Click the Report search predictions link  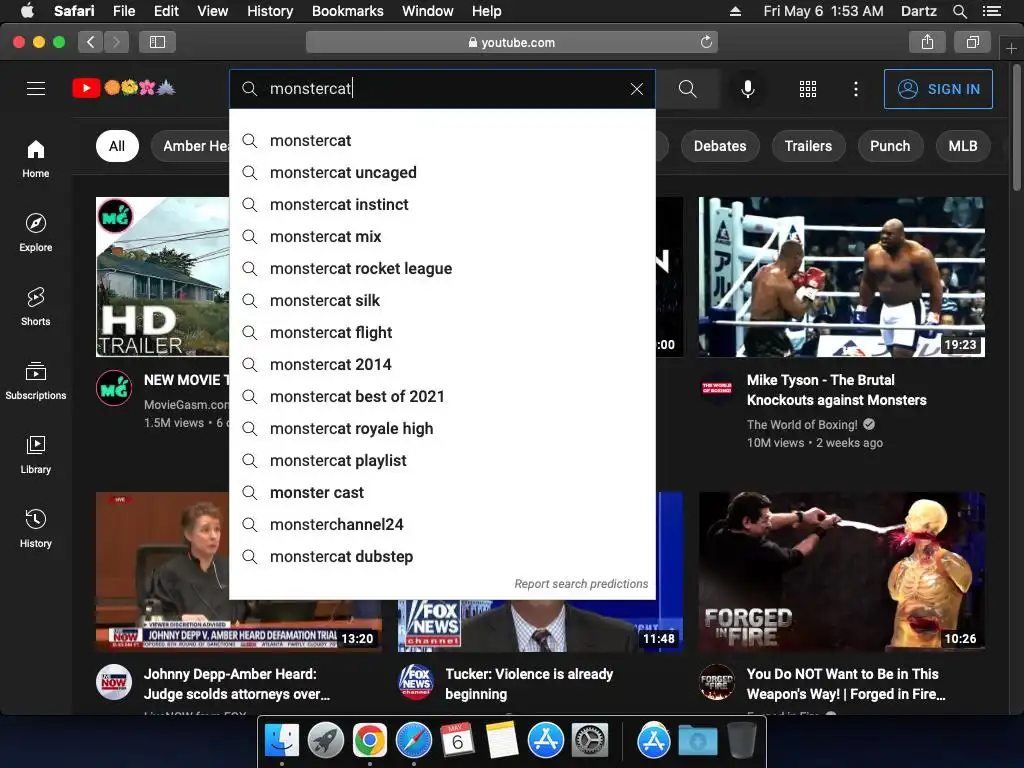coord(581,584)
